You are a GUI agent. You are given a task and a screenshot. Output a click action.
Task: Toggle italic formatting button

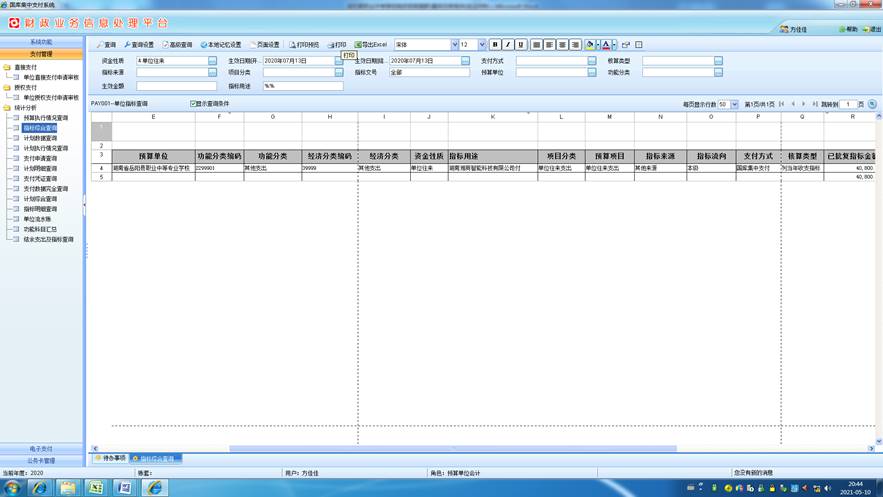[508, 44]
